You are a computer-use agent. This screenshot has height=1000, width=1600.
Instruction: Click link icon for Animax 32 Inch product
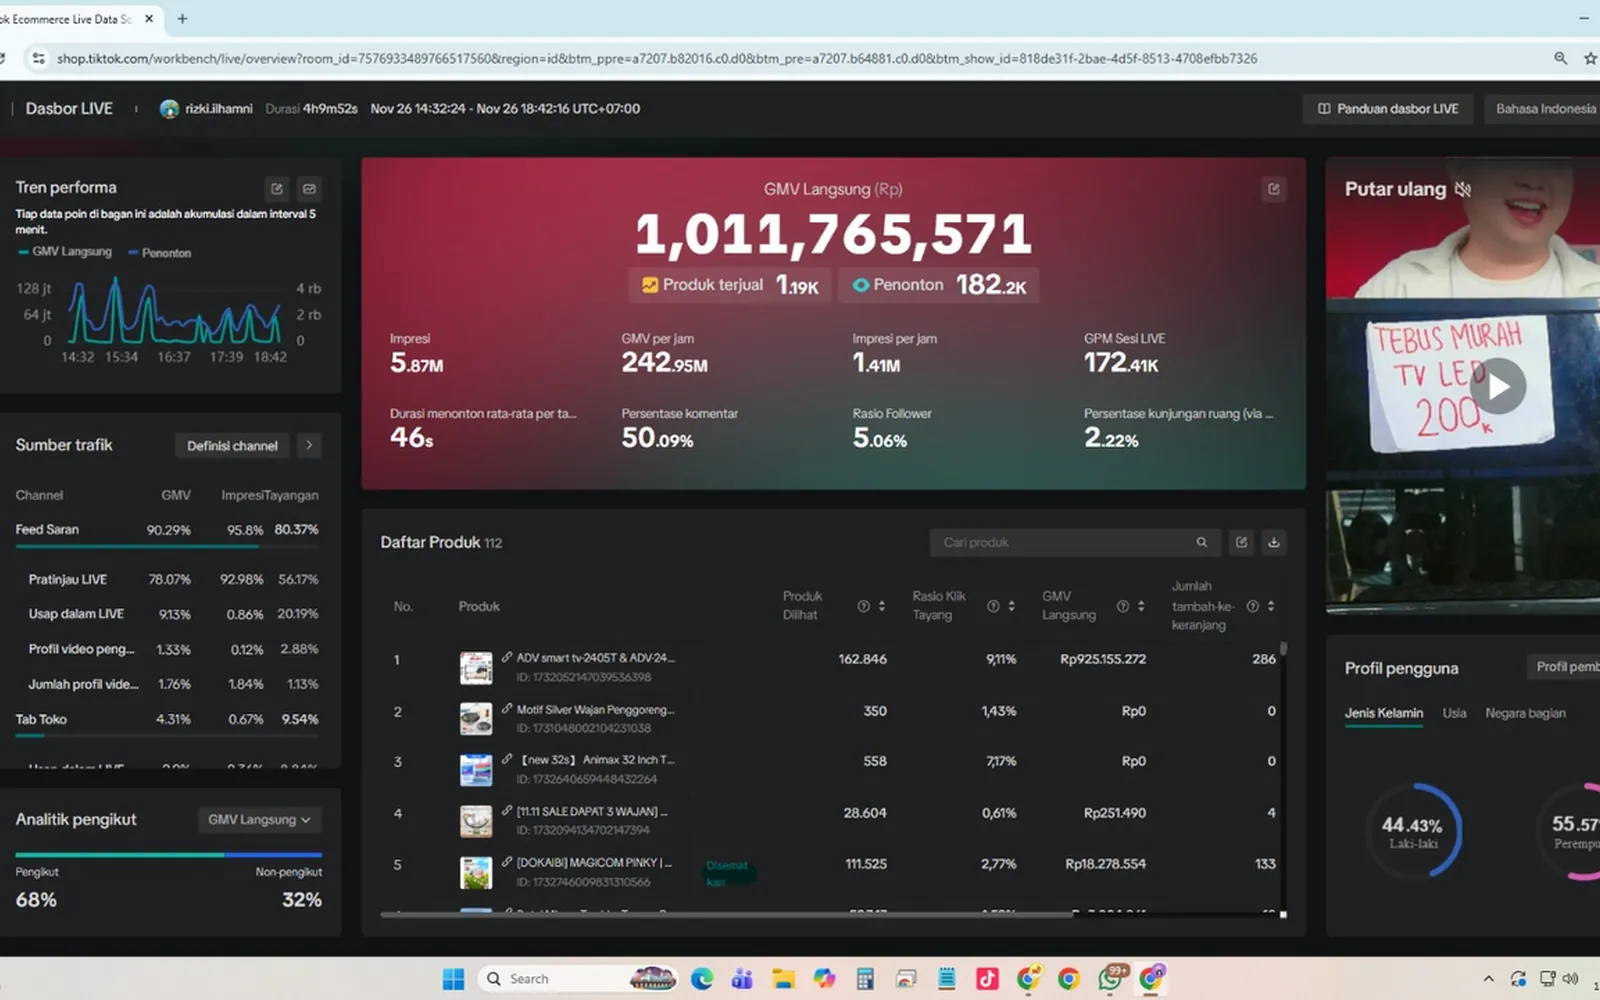tap(507, 759)
